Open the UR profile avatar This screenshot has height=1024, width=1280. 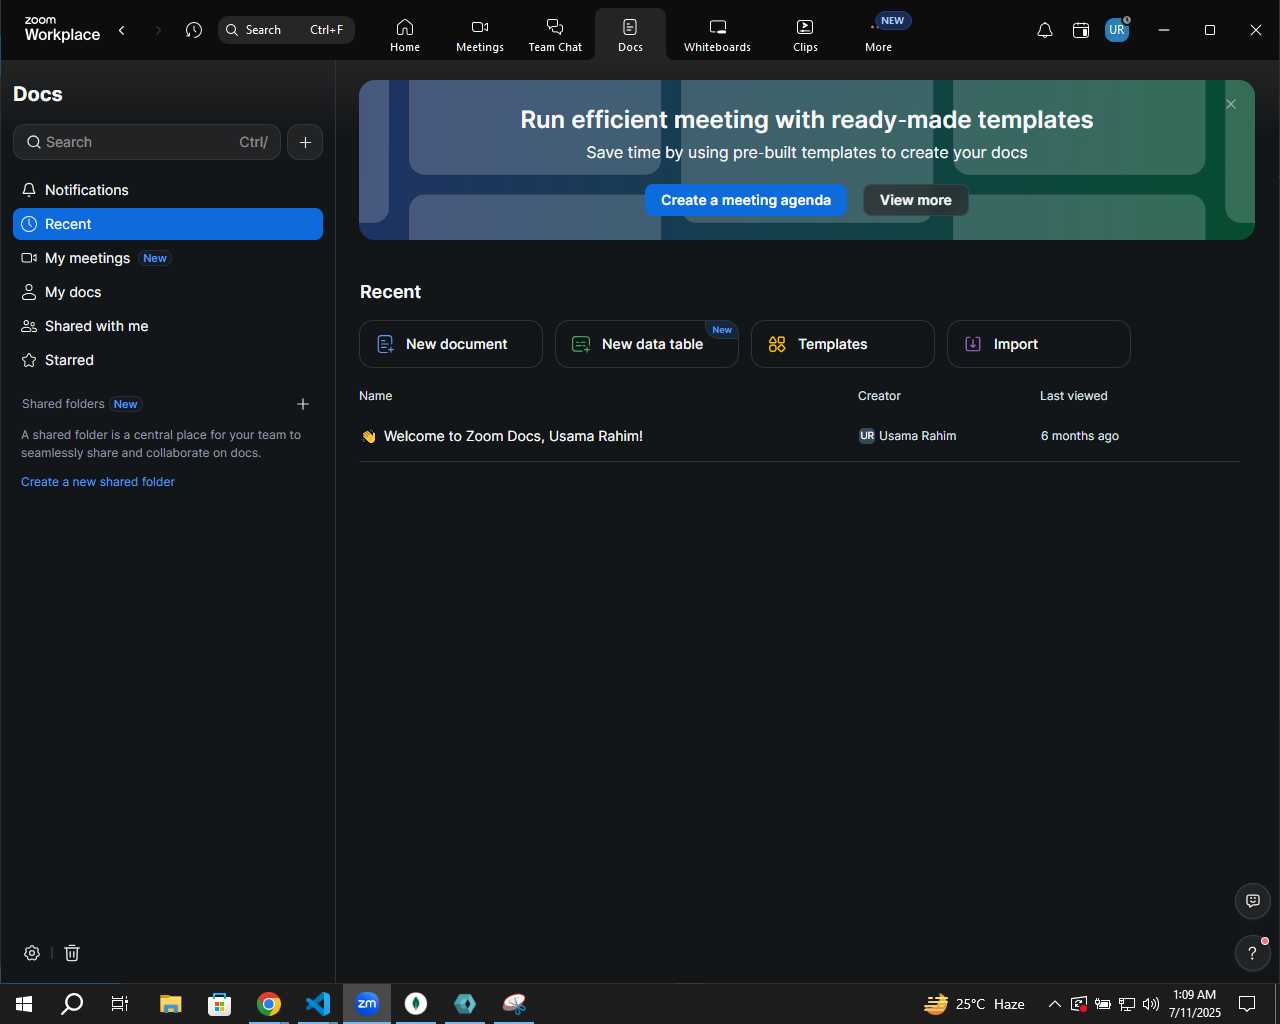1117,30
